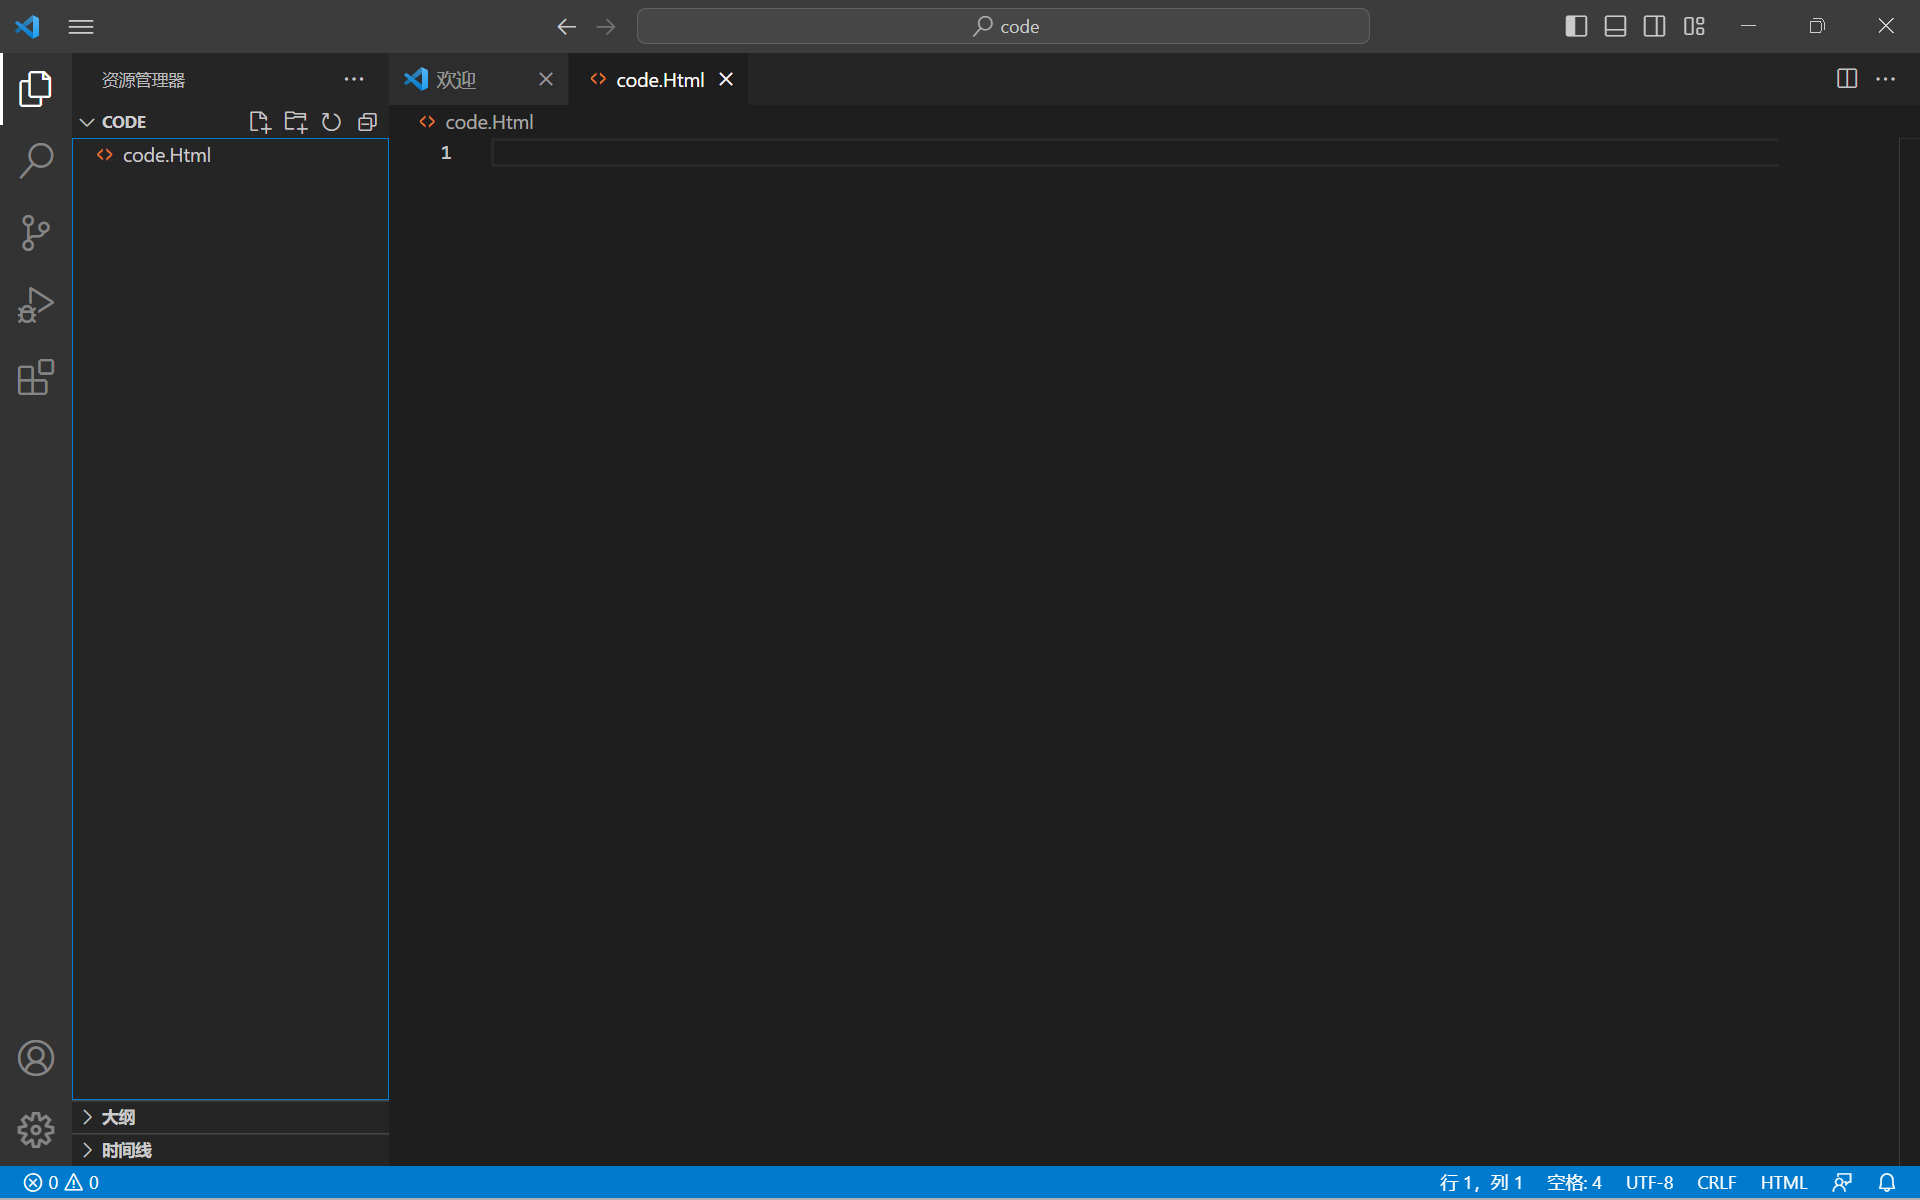Image resolution: width=1920 pixels, height=1200 pixels.
Task: Click the New File icon in explorer
Action: 259,122
